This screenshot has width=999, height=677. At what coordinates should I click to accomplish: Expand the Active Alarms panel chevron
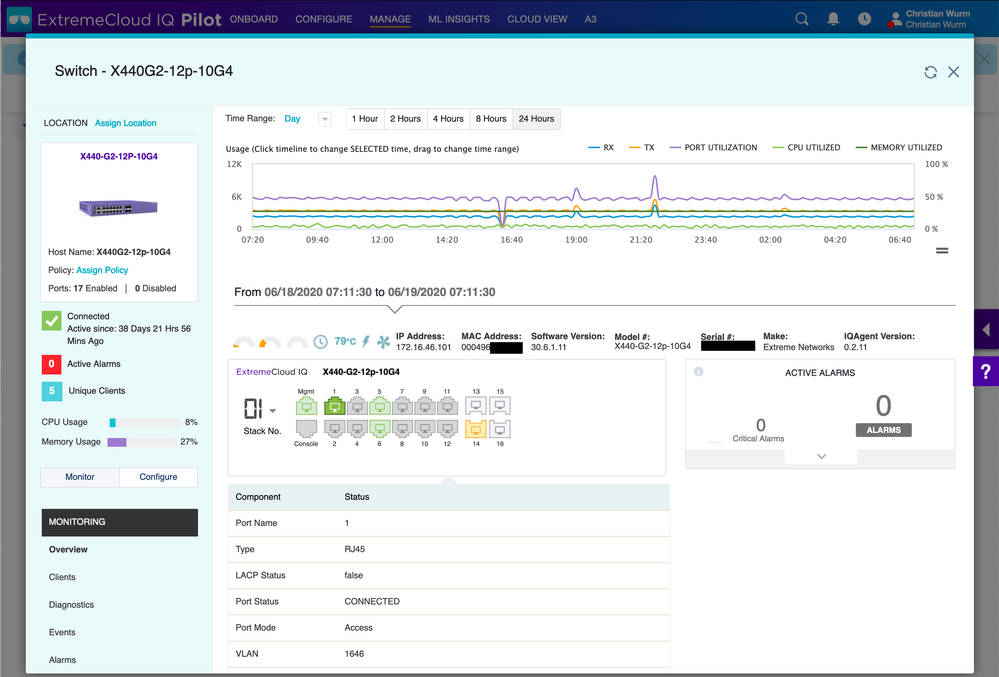point(821,456)
